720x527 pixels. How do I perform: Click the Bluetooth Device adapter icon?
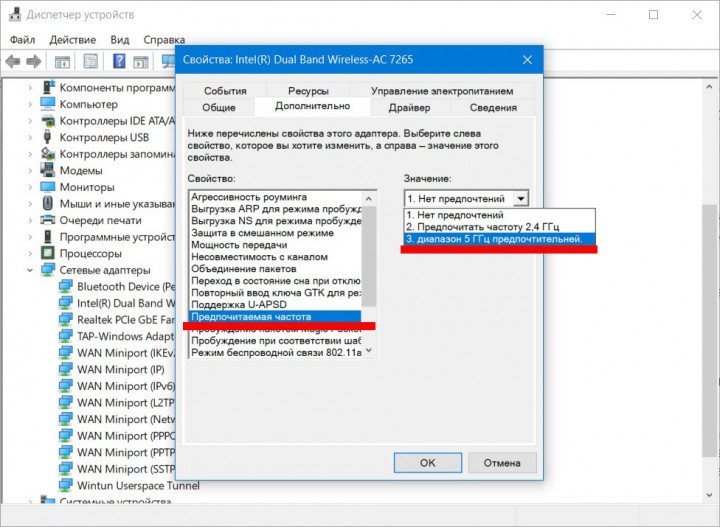(65, 286)
